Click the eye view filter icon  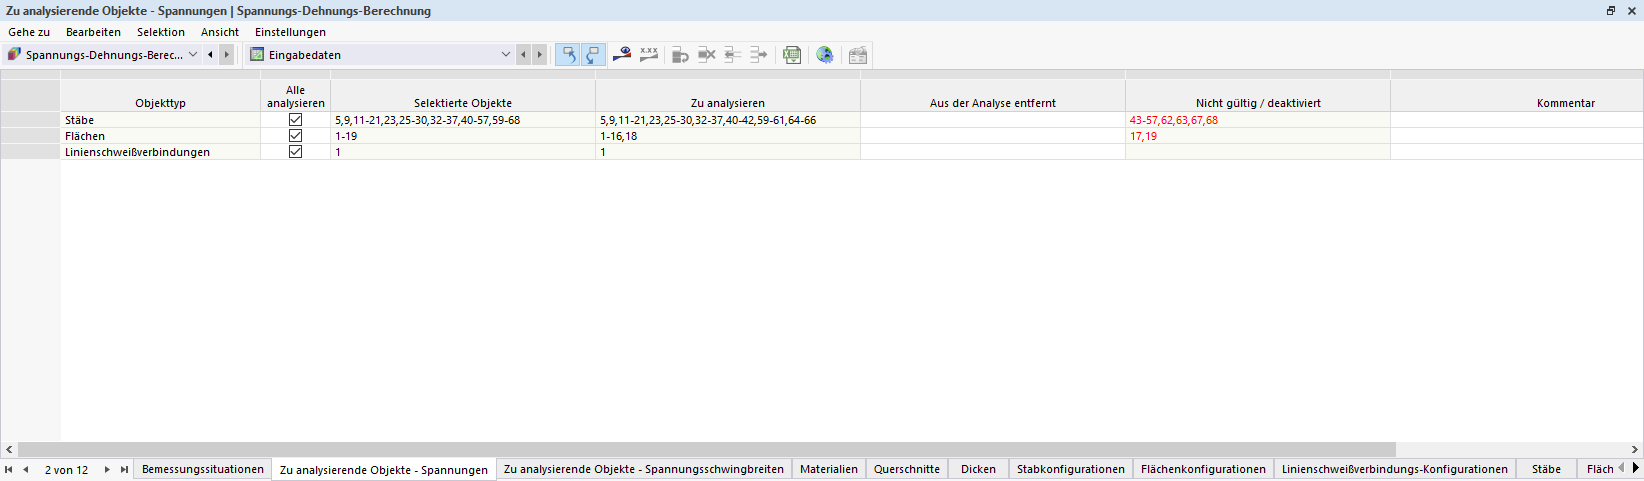point(622,55)
